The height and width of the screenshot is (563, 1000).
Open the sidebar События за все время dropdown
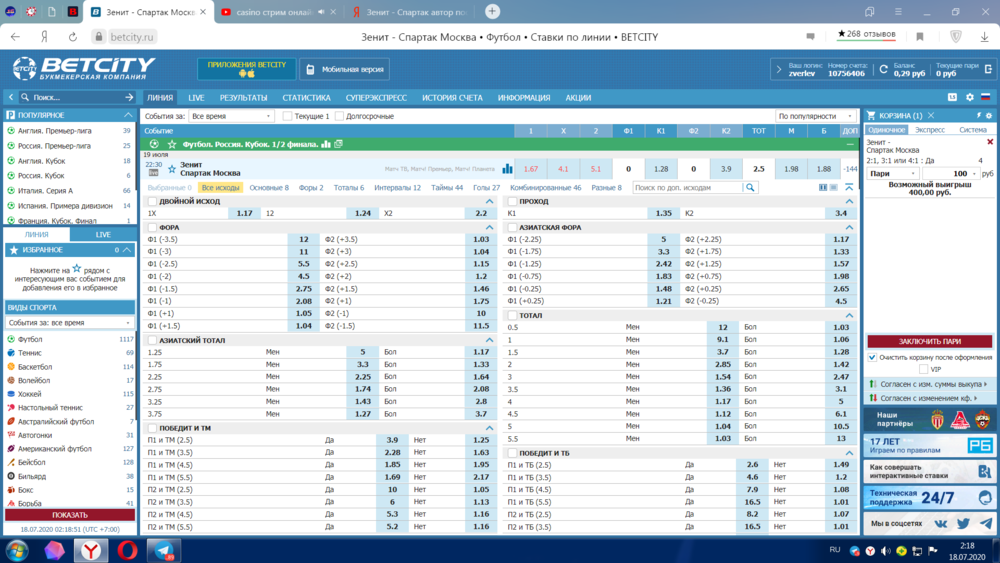point(69,323)
